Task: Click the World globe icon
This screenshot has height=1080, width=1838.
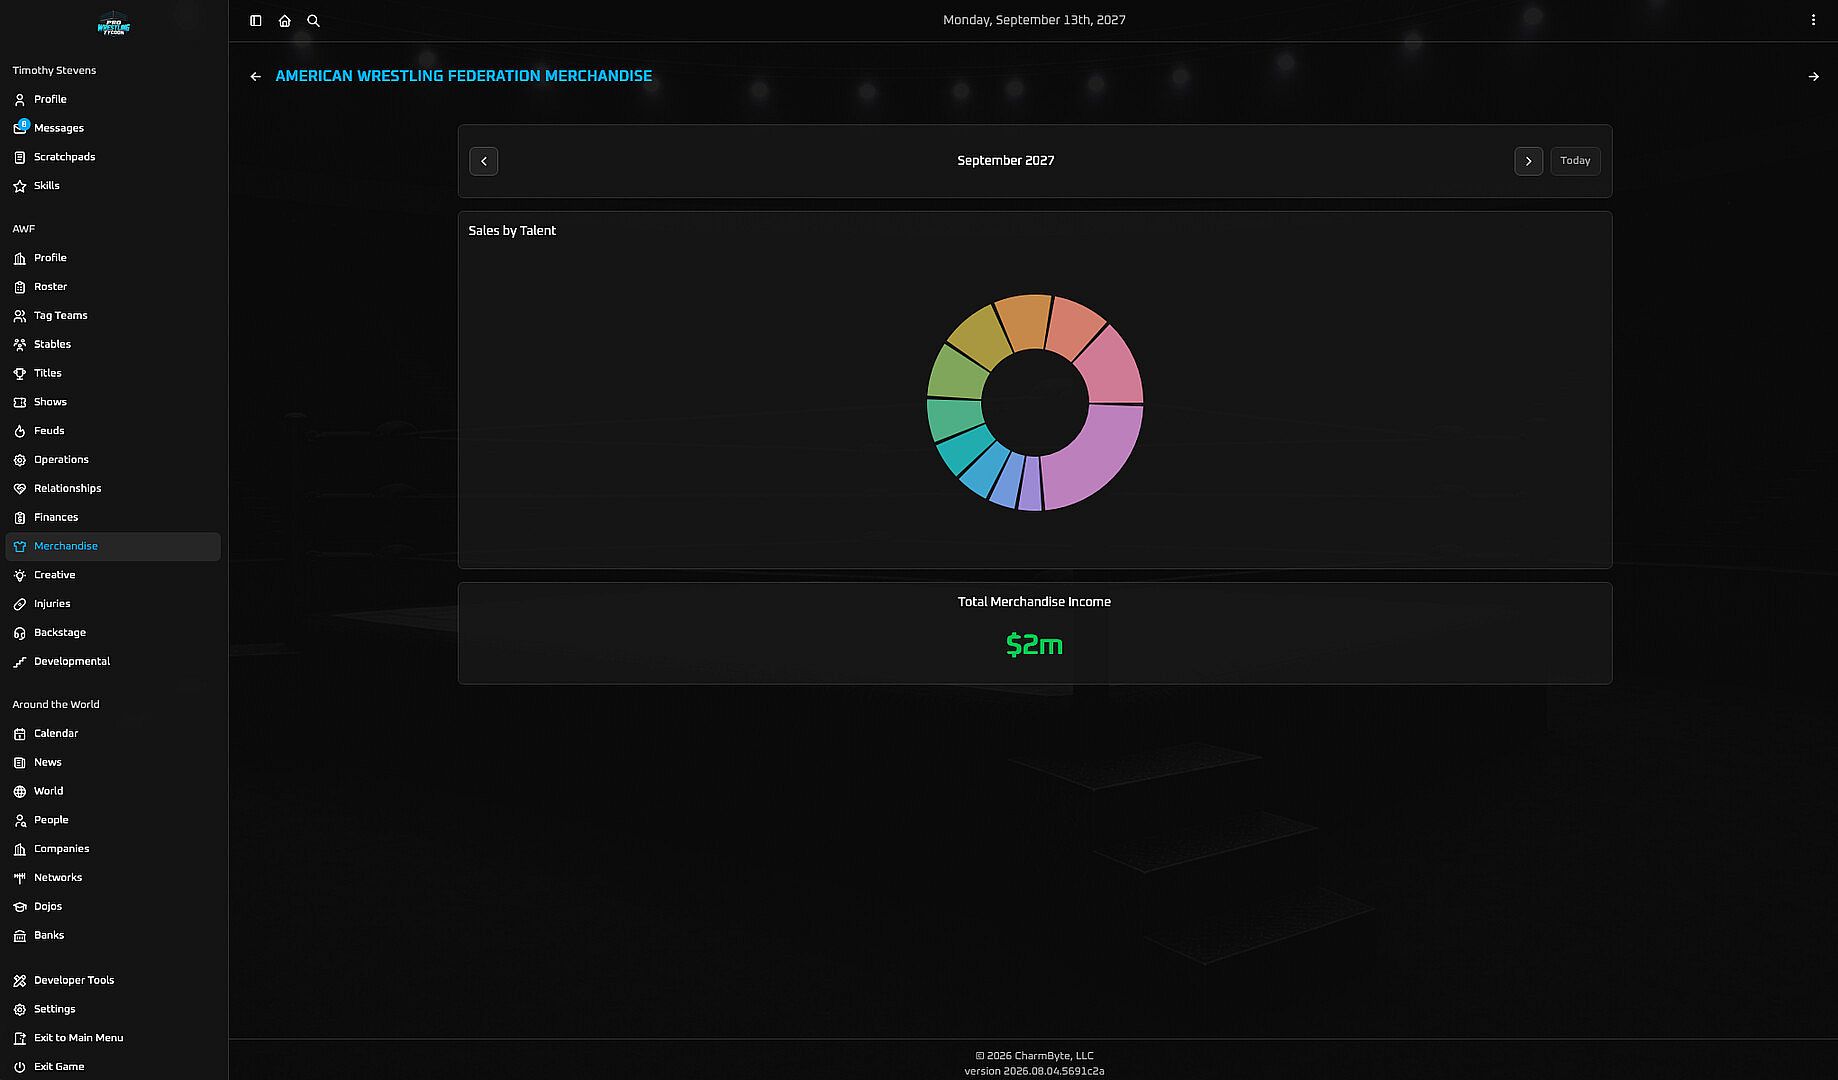Action: [x=19, y=792]
